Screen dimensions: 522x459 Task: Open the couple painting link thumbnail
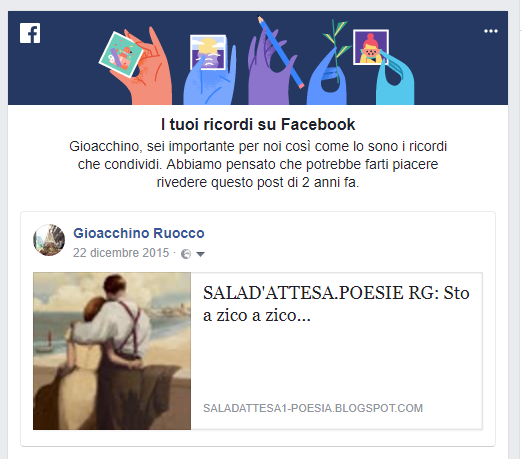(112, 351)
